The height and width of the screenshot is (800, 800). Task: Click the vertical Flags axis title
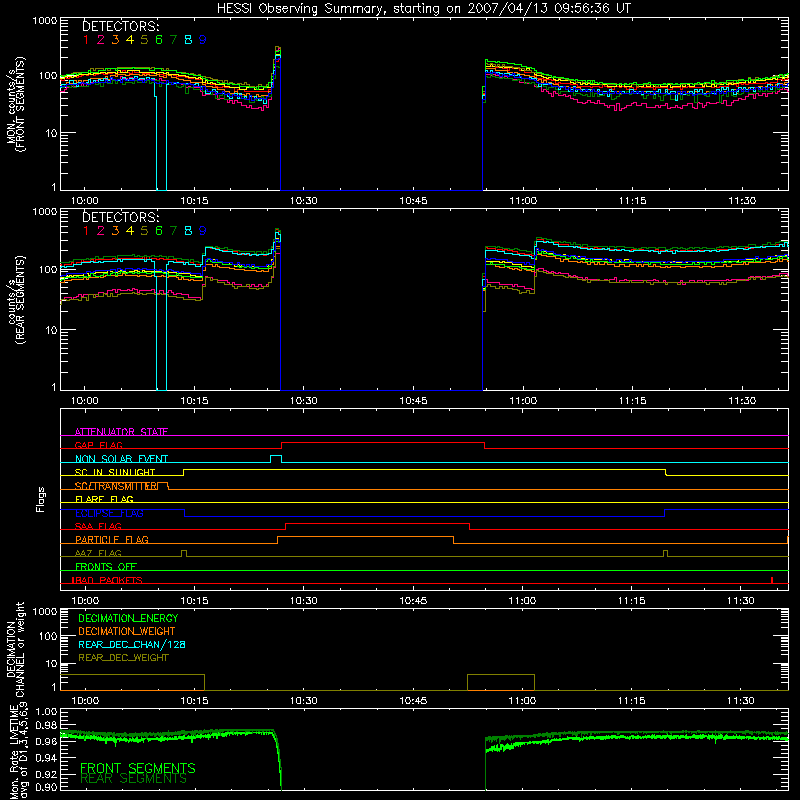pyautogui.click(x=41, y=499)
